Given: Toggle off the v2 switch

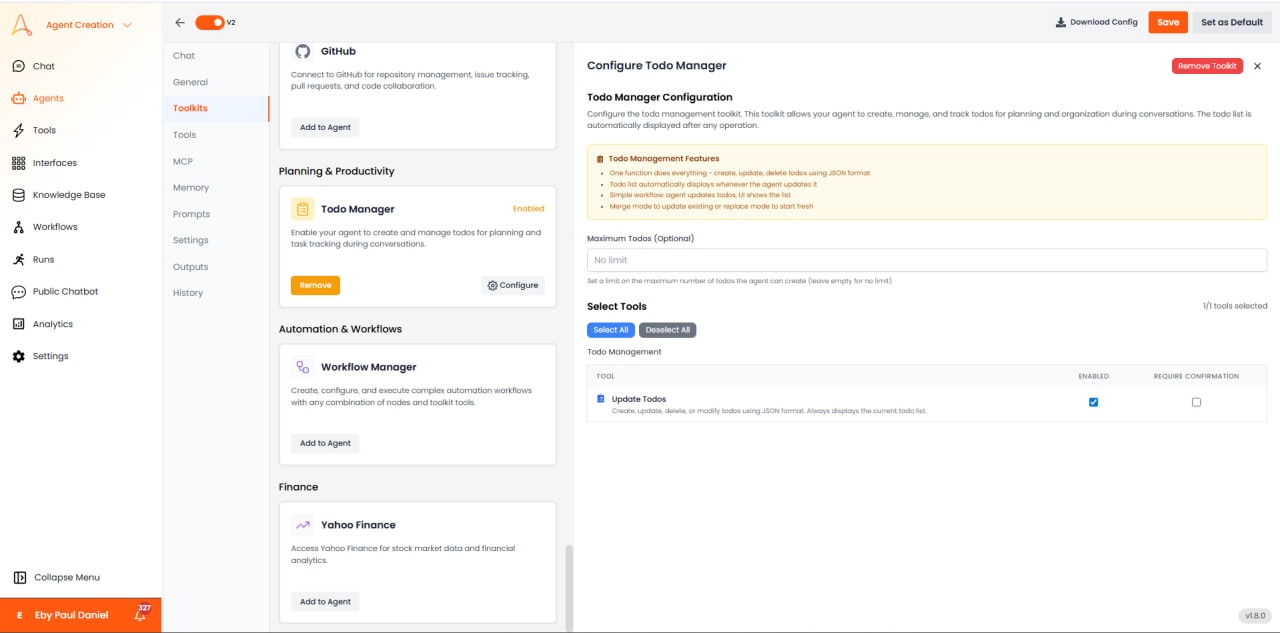Looking at the screenshot, I should pos(210,20).
